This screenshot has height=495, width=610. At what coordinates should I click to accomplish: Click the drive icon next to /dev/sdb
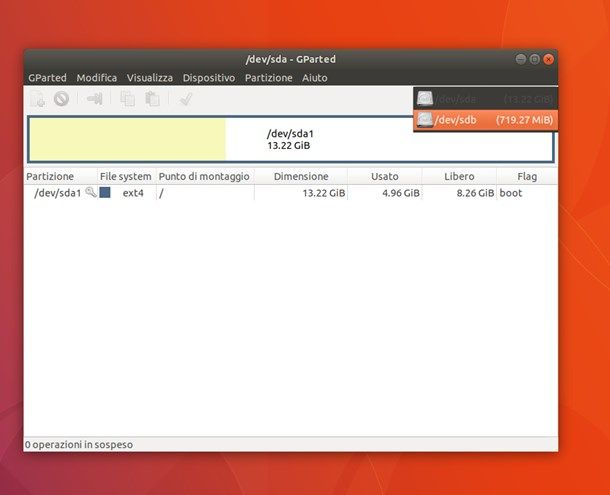[424, 119]
